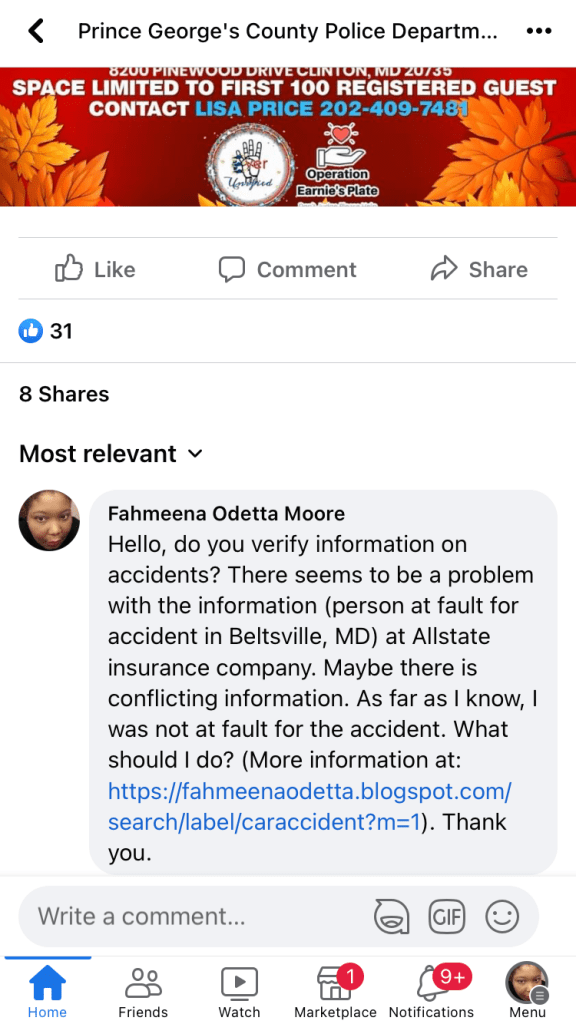Open the emoji picker in the comment bar

pos(501,916)
